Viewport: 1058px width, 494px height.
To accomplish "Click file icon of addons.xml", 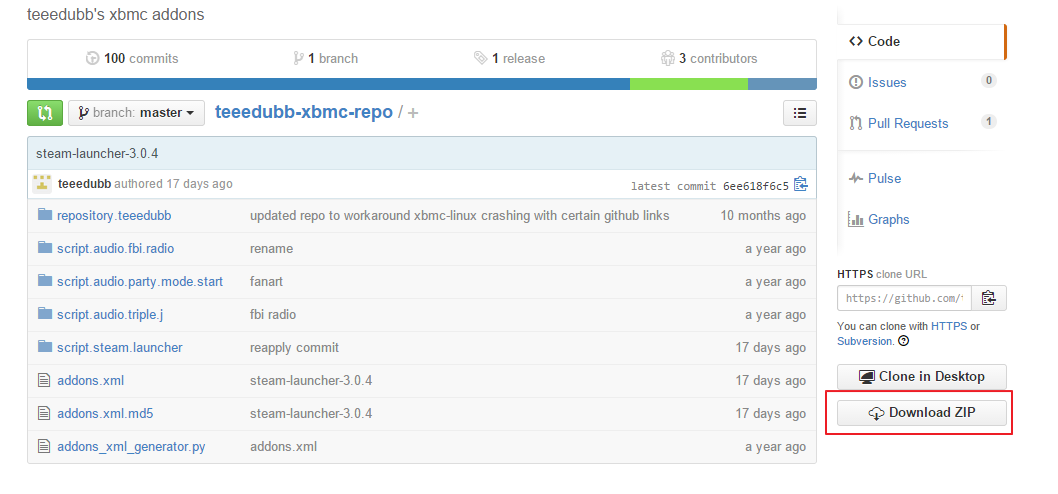I will click(x=45, y=380).
